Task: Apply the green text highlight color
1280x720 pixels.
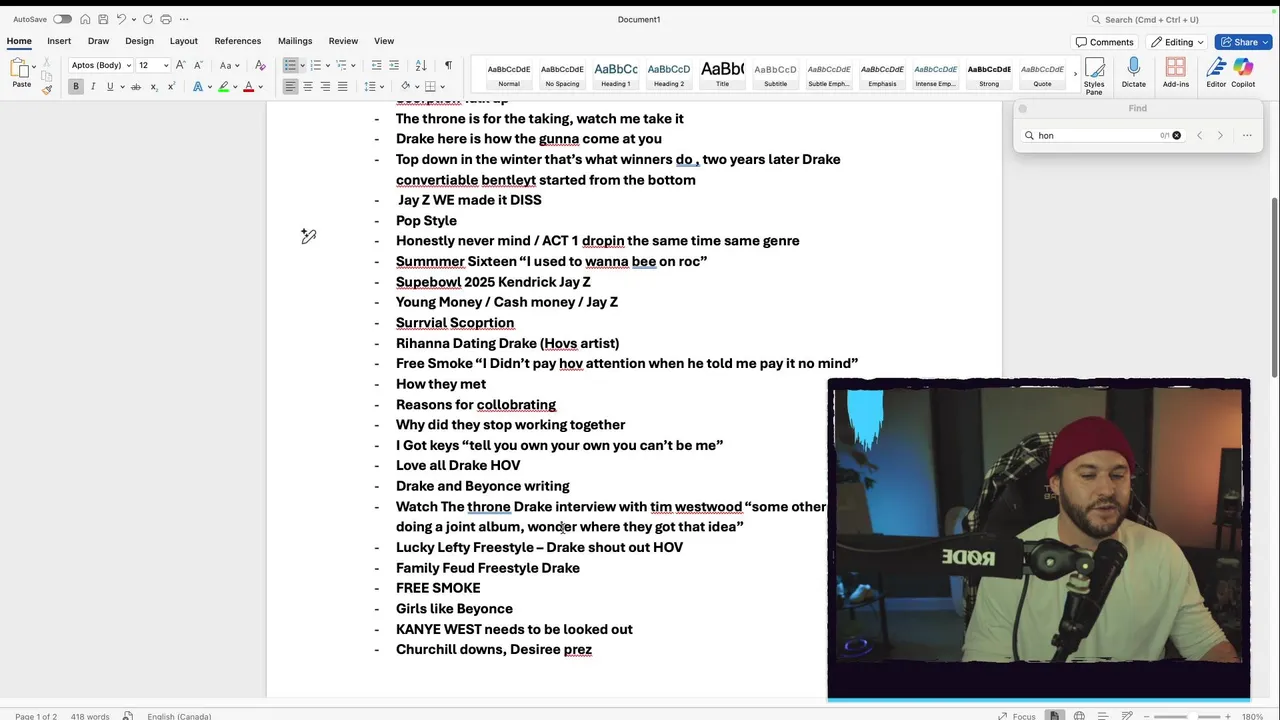Action: (223, 87)
